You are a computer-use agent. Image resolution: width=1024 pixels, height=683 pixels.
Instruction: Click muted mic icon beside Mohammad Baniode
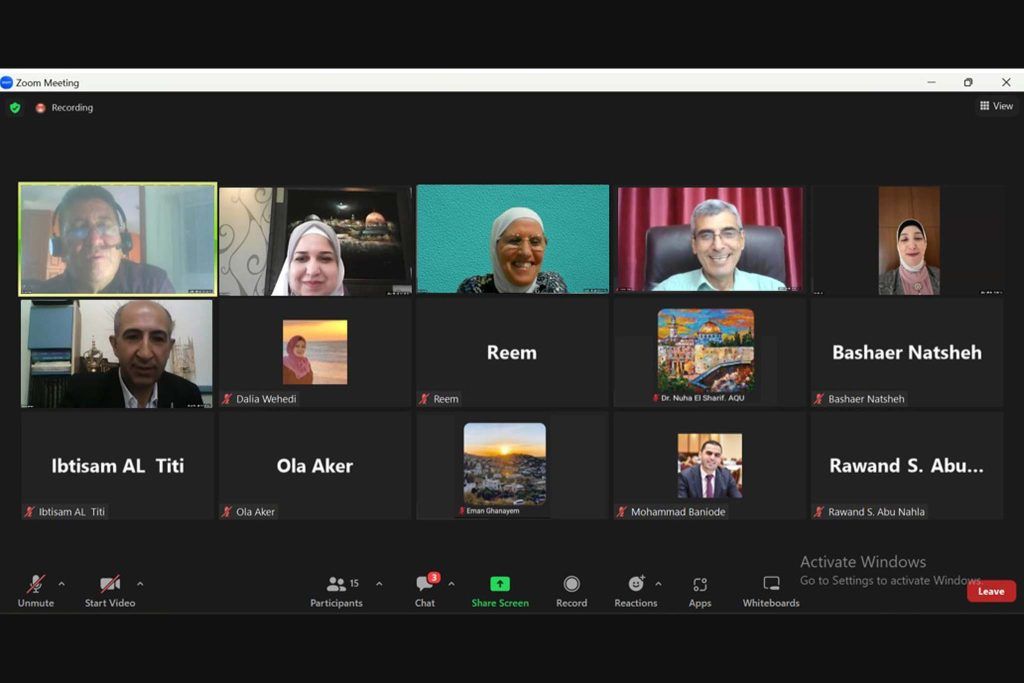pos(621,512)
